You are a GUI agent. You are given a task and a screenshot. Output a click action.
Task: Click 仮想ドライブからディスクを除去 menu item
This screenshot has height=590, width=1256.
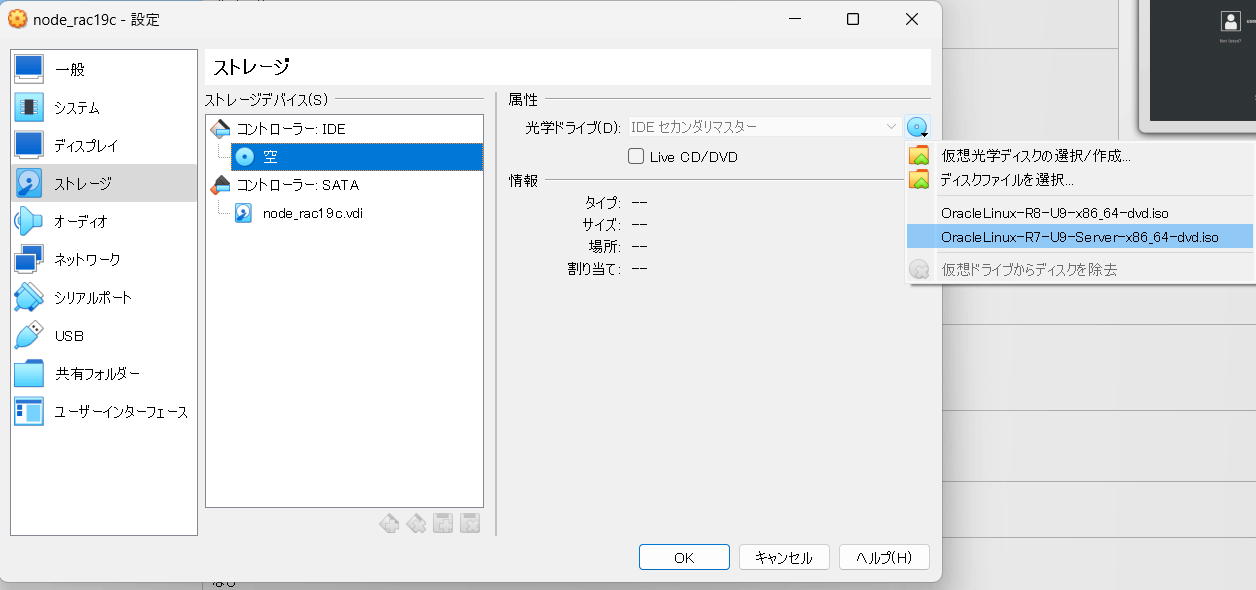coord(1079,270)
